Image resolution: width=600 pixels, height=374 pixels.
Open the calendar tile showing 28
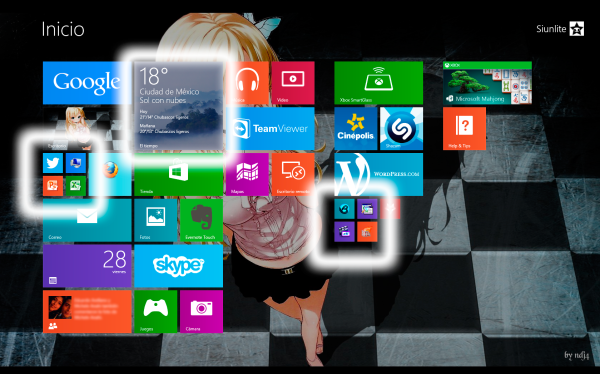click(87, 266)
